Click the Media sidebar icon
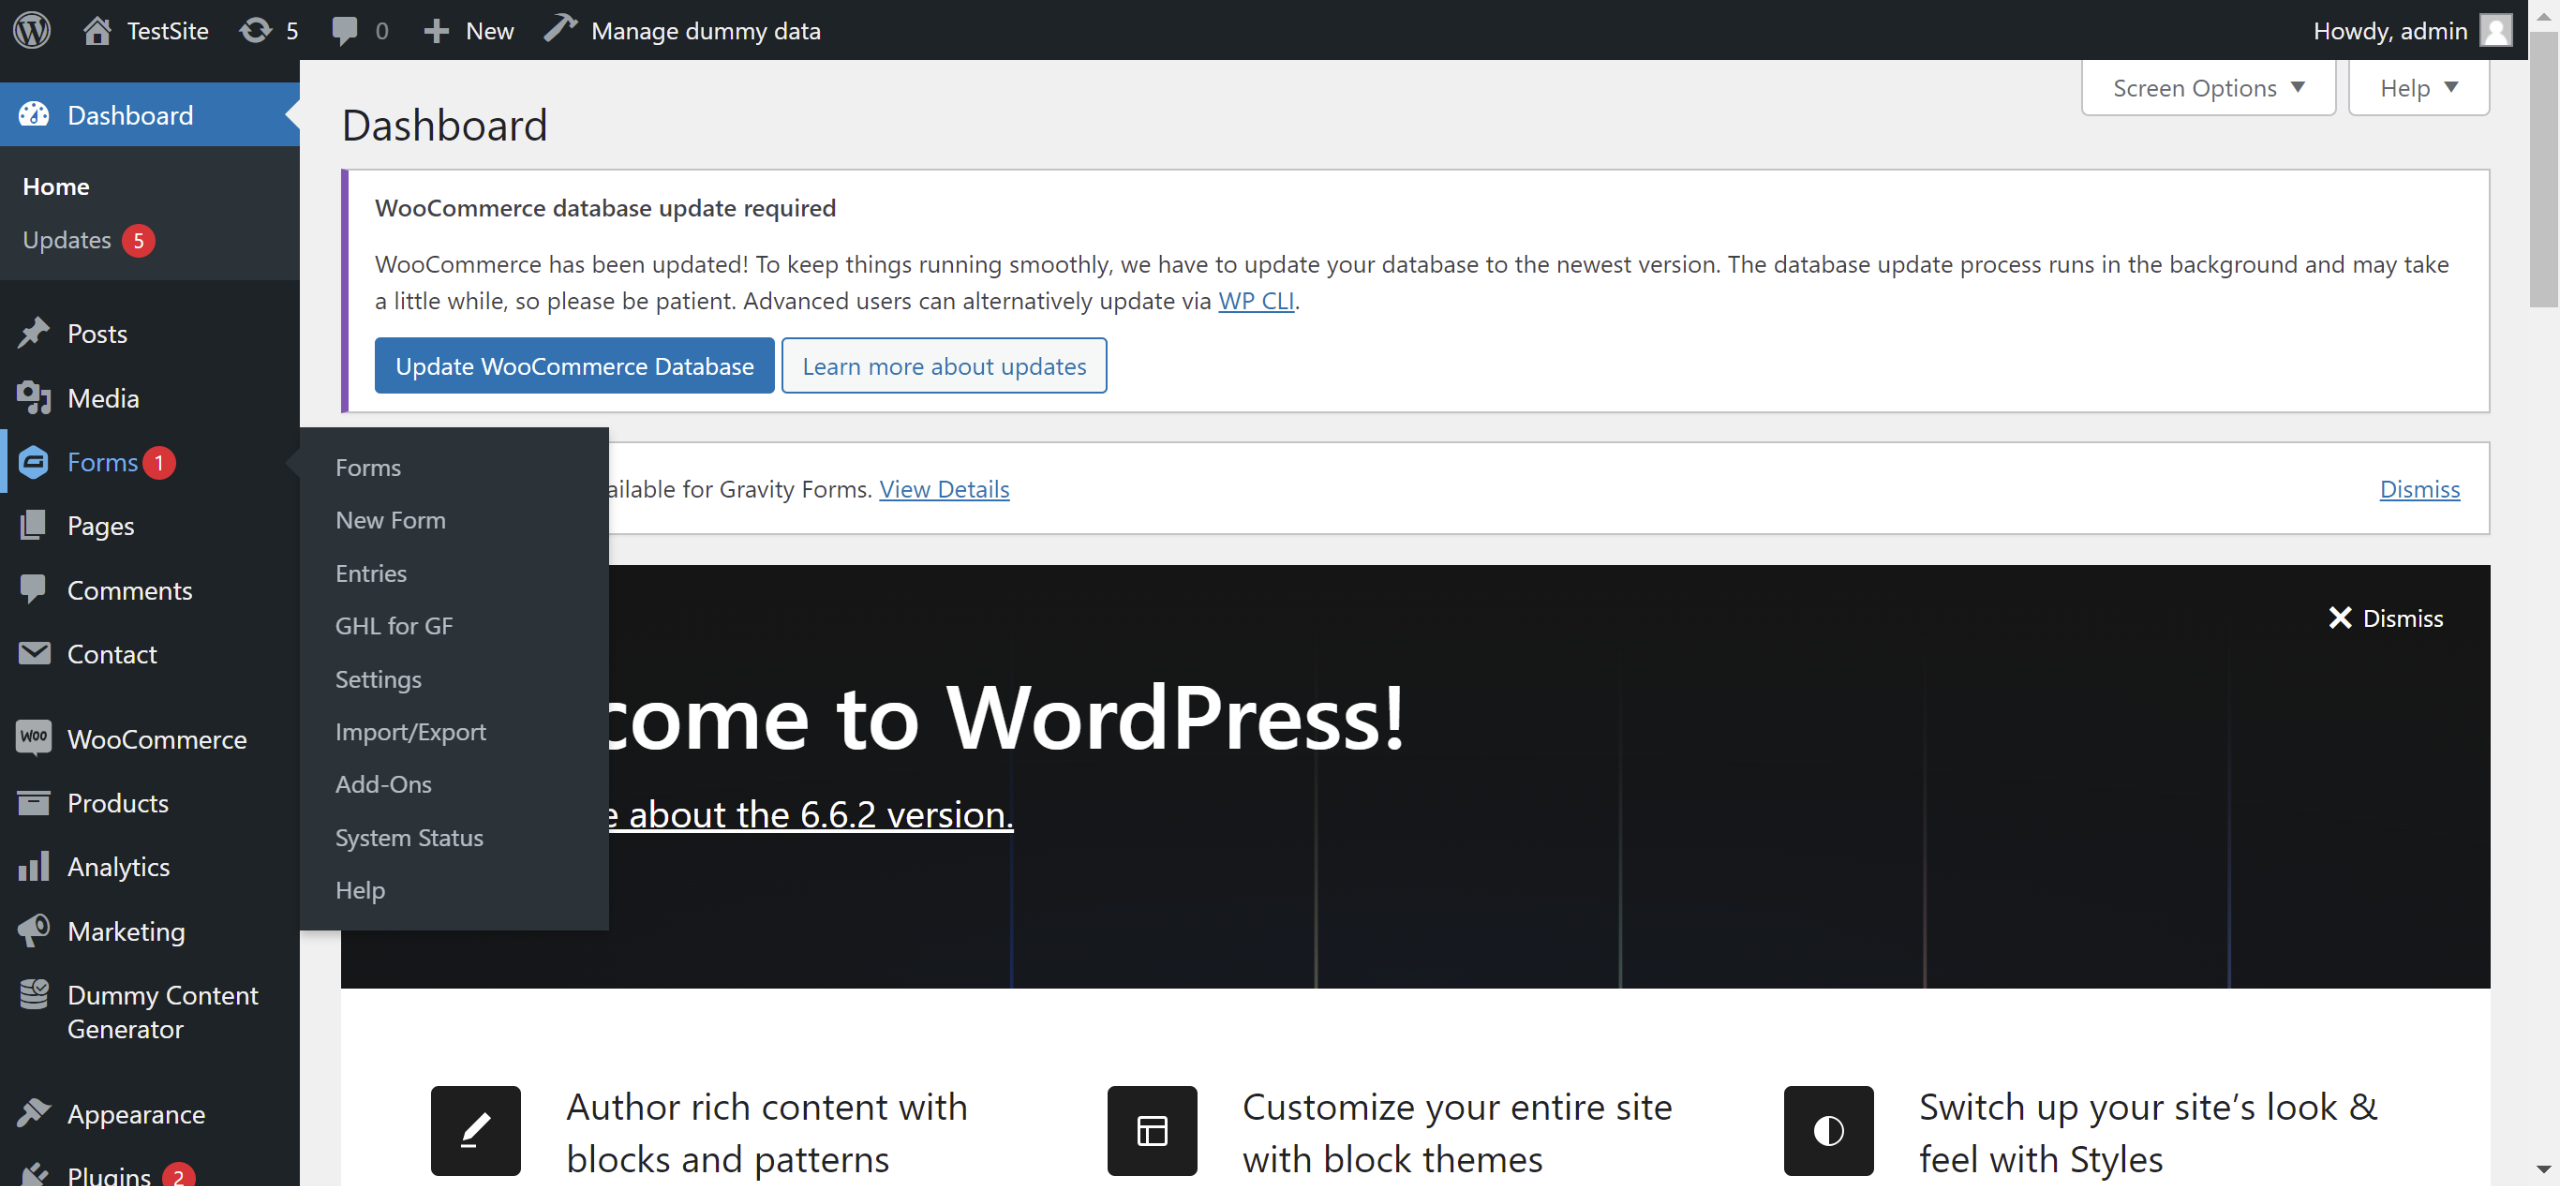Image resolution: width=2560 pixels, height=1186 pixels. [x=34, y=398]
